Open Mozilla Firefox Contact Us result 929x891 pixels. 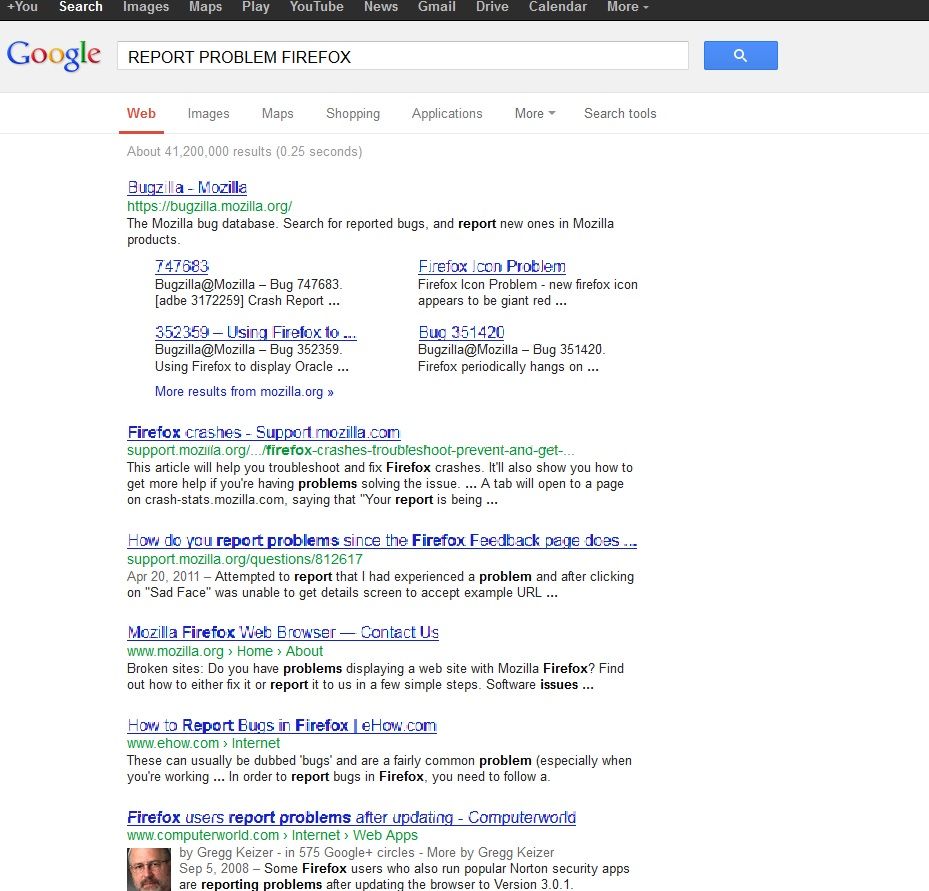[283, 632]
